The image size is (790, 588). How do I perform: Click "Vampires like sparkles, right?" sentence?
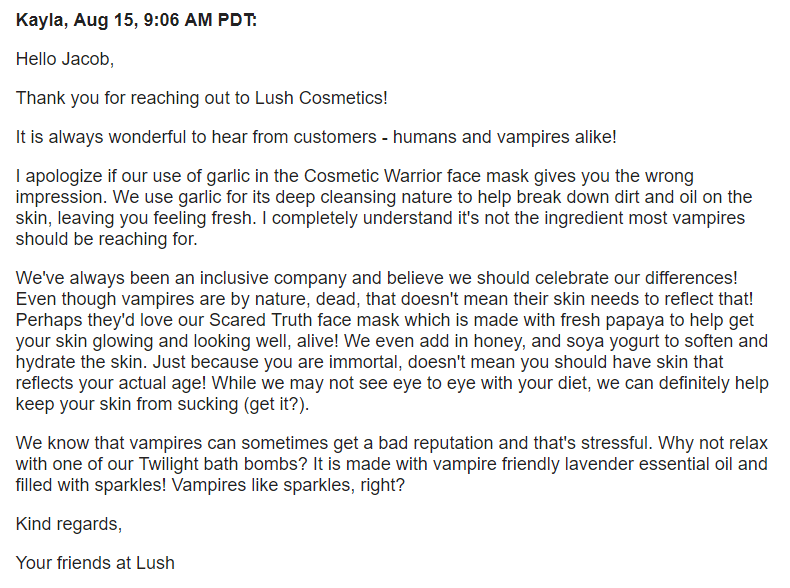click(288, 485)
